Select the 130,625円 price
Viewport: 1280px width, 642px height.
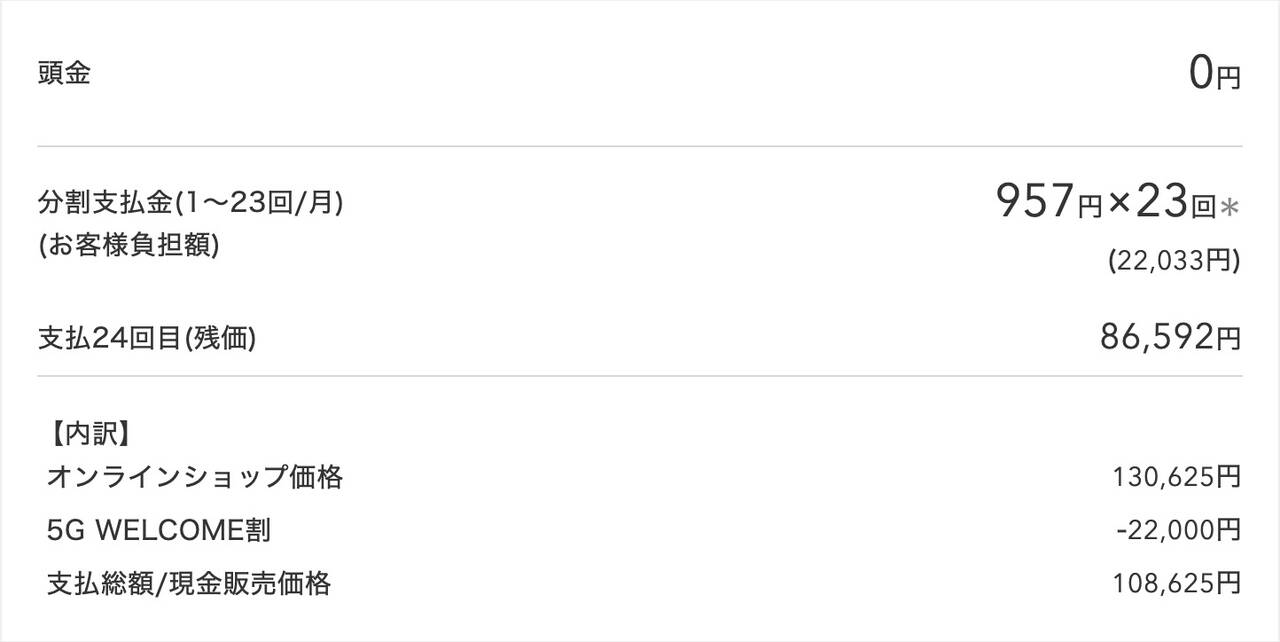[1176, 478]
